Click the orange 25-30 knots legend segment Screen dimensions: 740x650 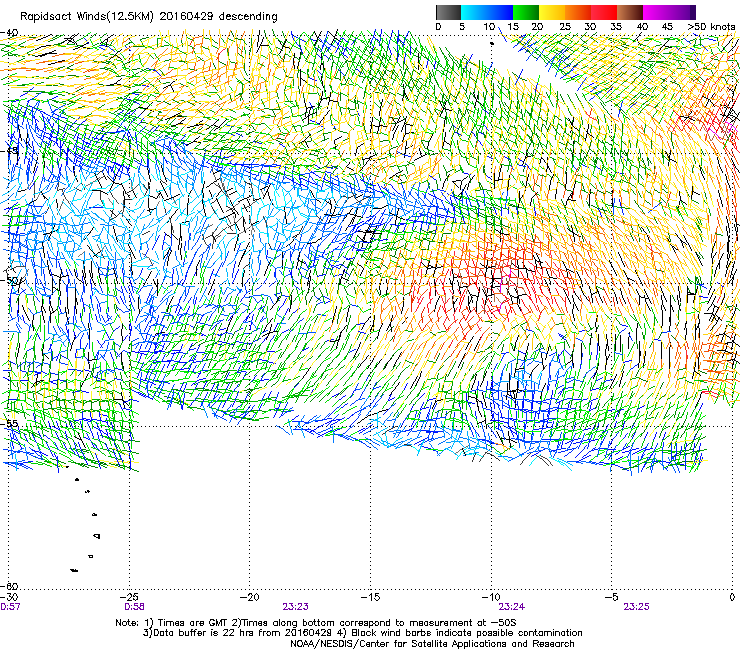pyautogui.click(x=578, y=12)
